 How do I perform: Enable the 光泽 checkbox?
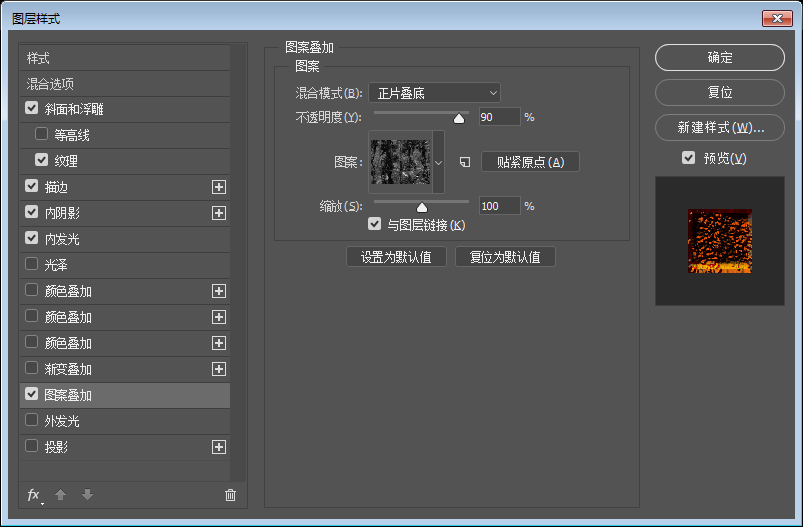[x=32, y=264]
